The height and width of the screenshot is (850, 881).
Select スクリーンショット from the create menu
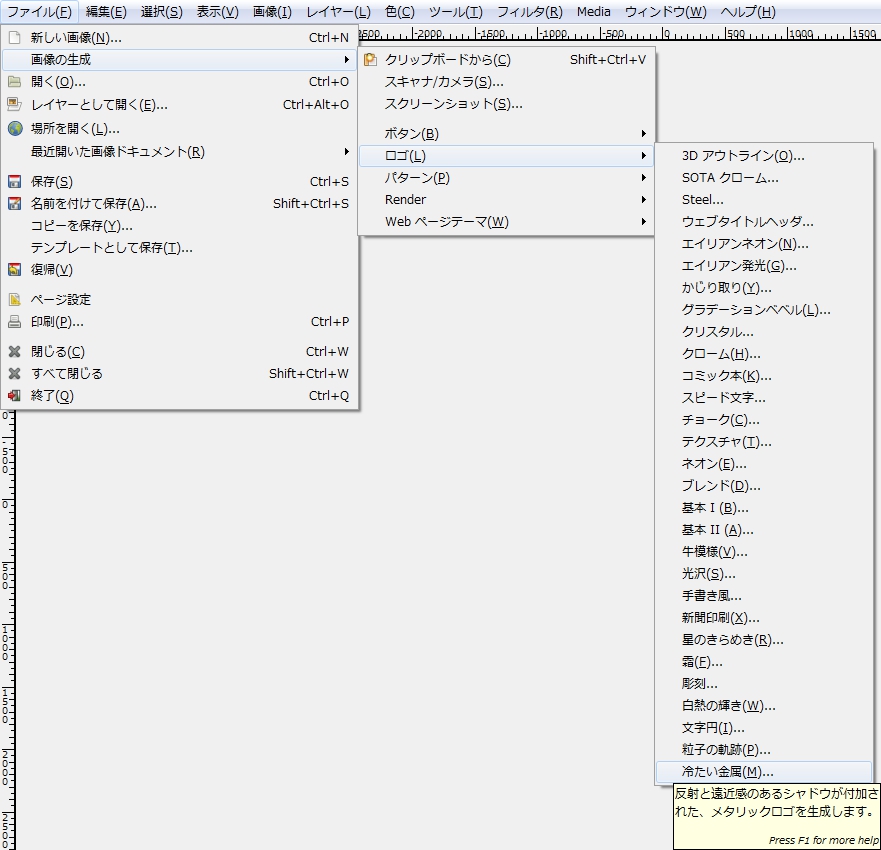[453, 104]
